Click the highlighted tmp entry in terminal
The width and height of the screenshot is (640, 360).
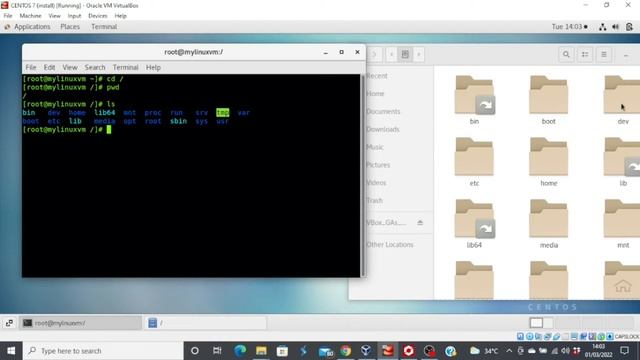[x=222, y=113]
